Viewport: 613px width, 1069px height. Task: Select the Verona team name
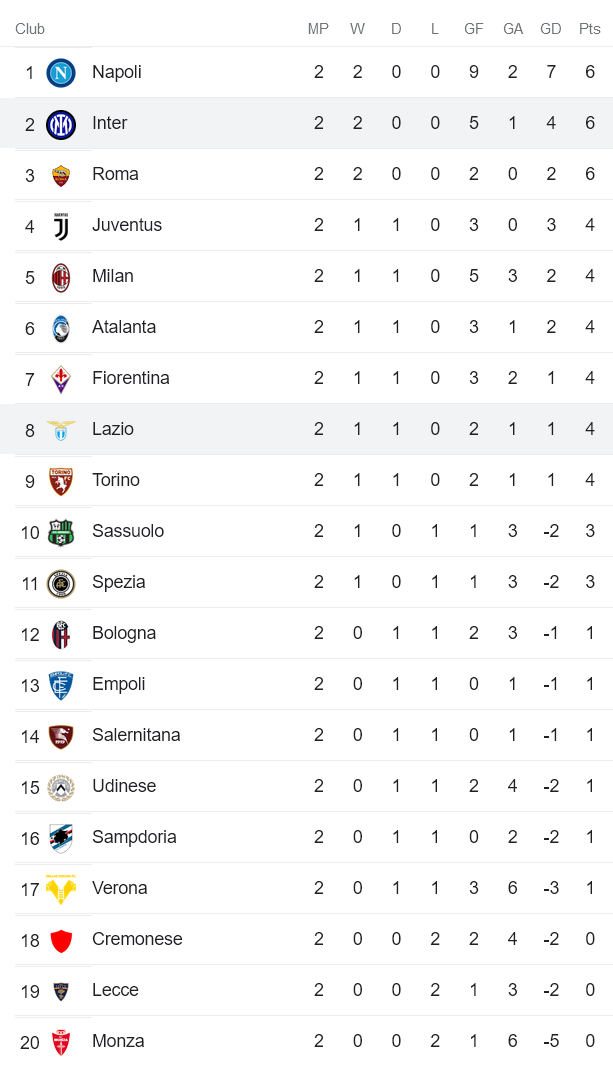point(116,888)
